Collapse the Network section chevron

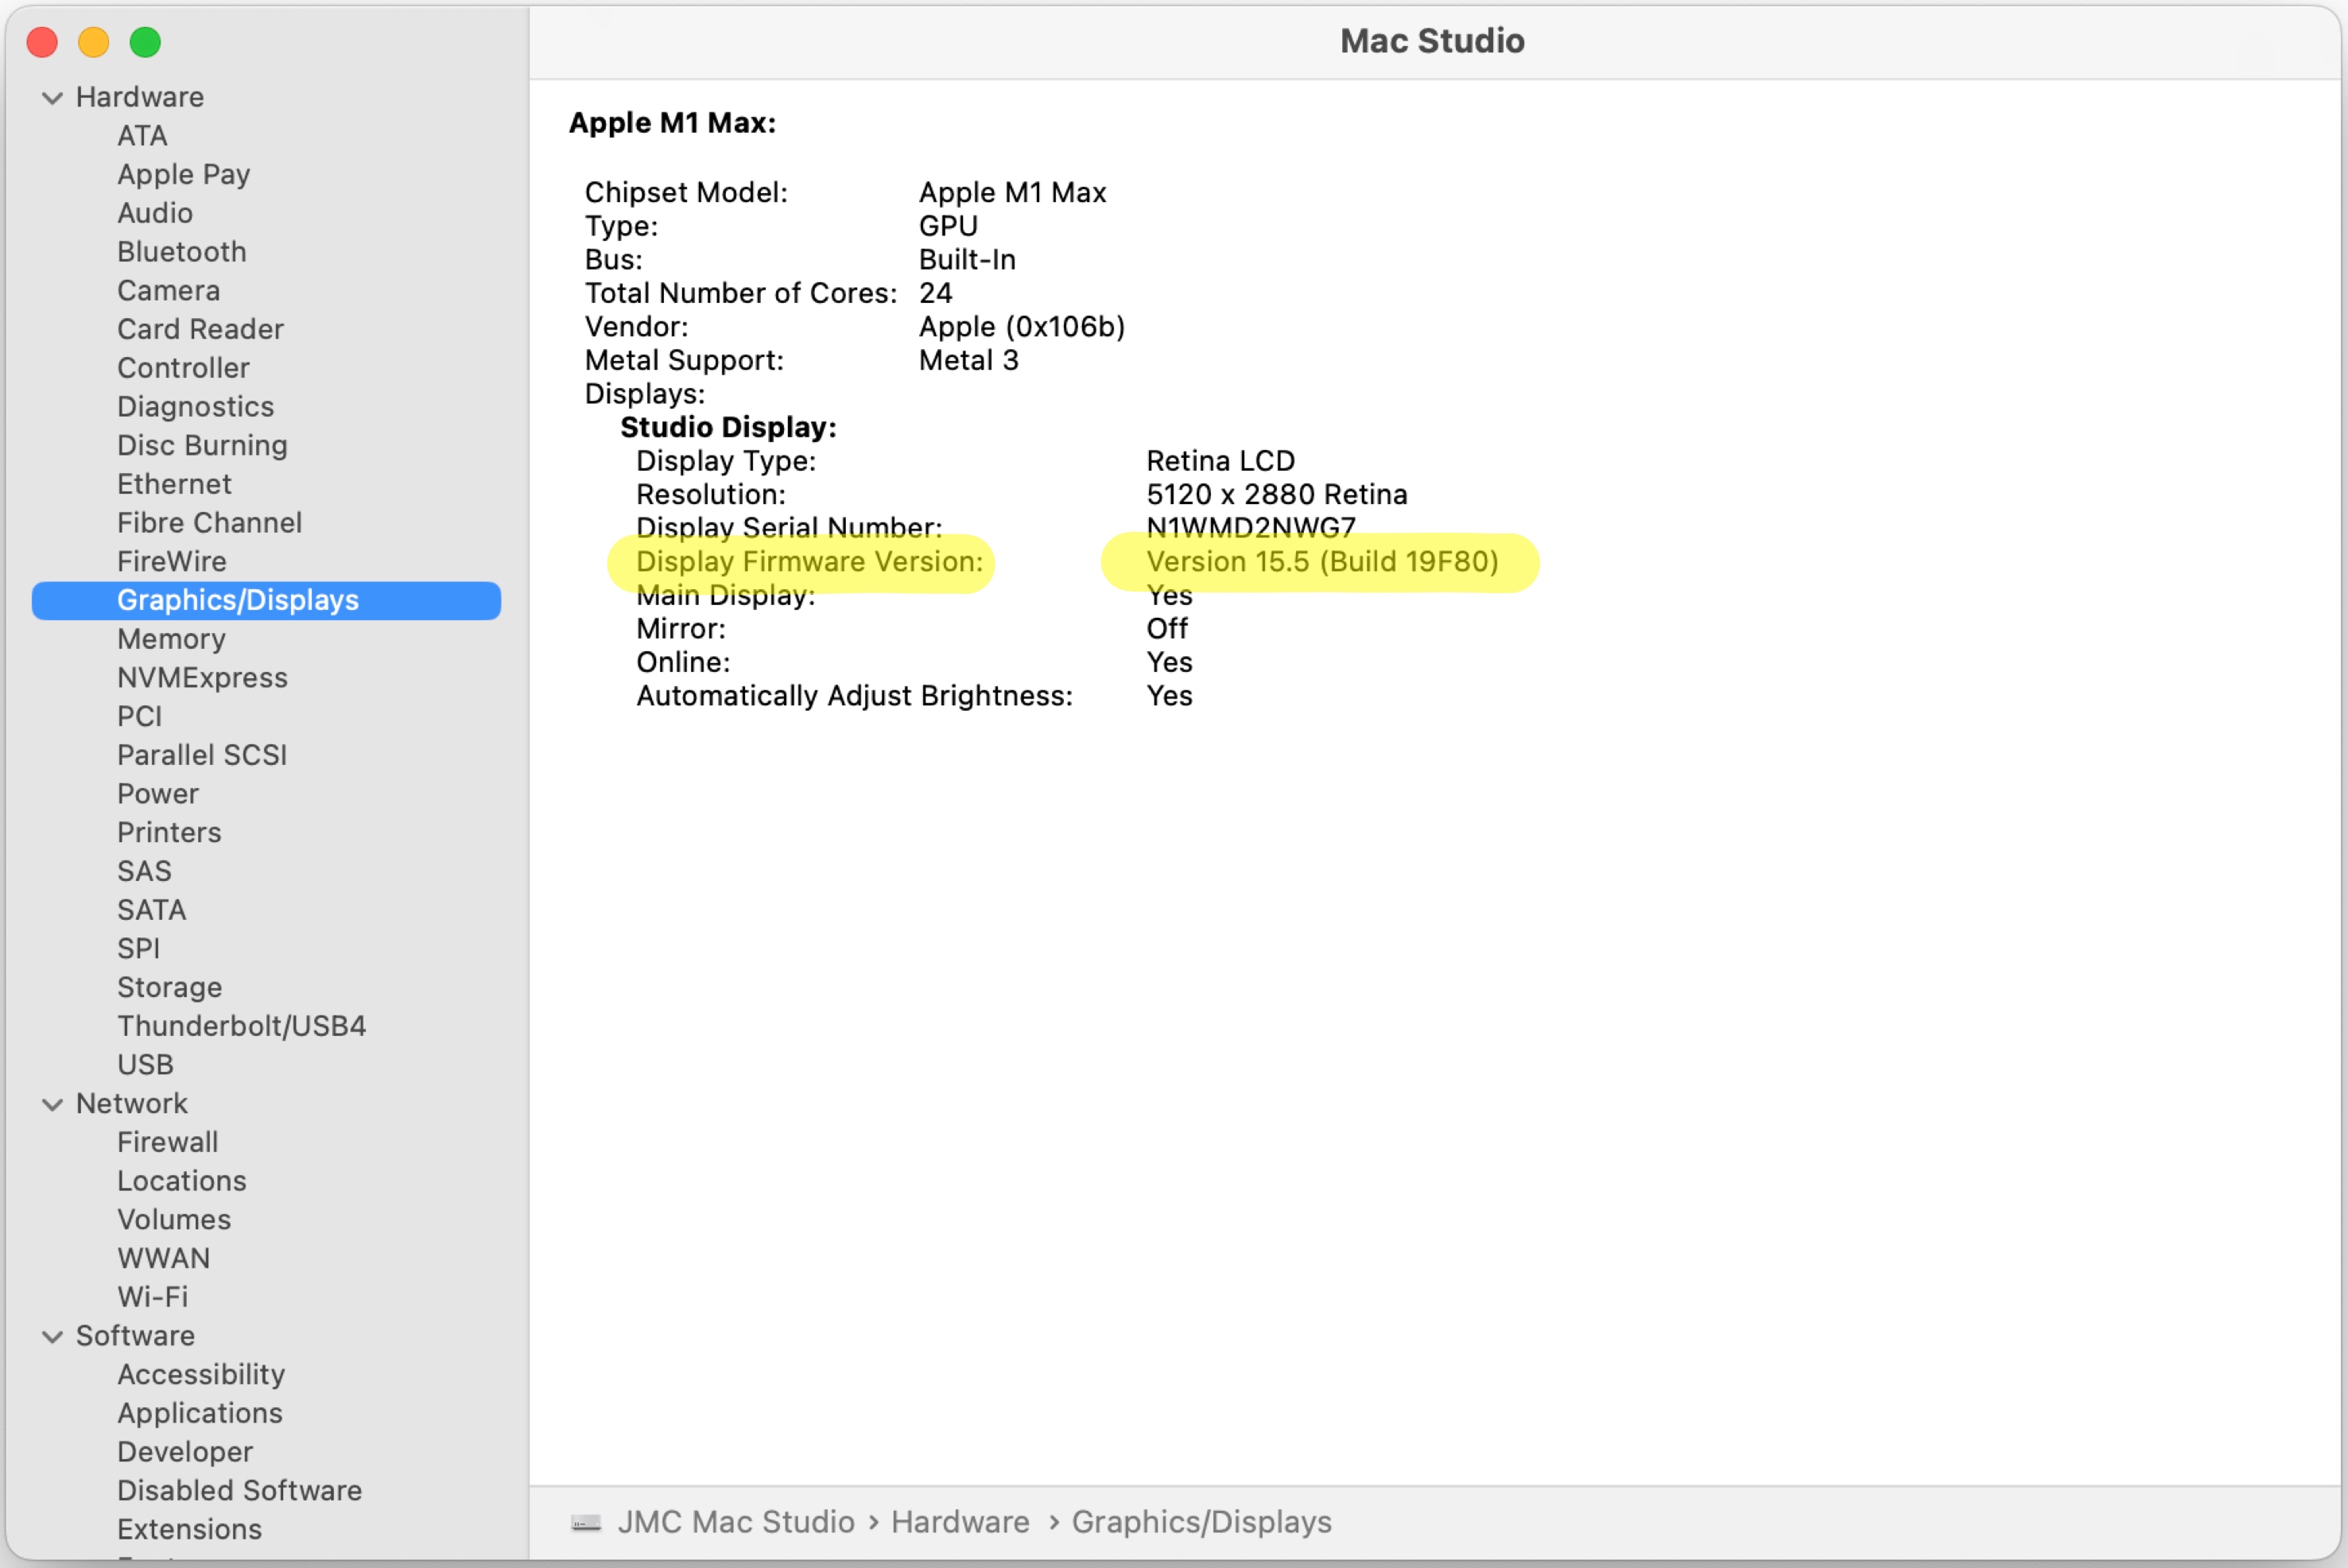pyautogui.click(x=52, y=1104)
